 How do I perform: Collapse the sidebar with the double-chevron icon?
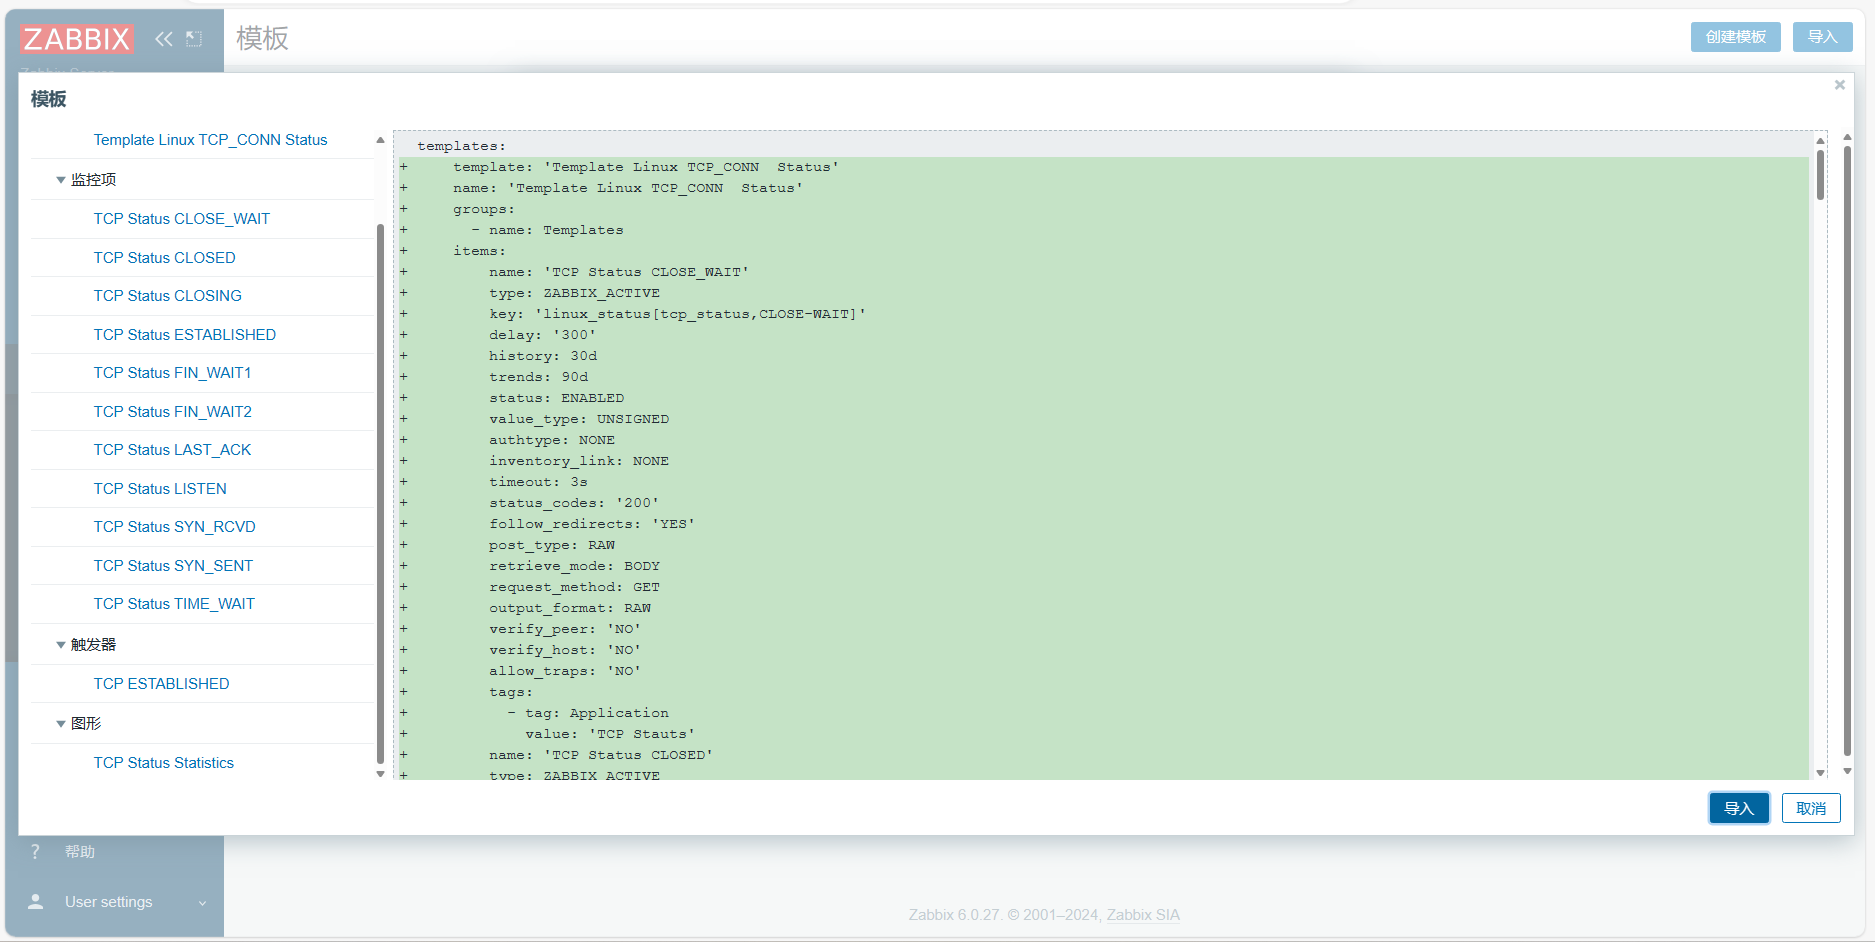pyautogui.click(x=164, y=39)
